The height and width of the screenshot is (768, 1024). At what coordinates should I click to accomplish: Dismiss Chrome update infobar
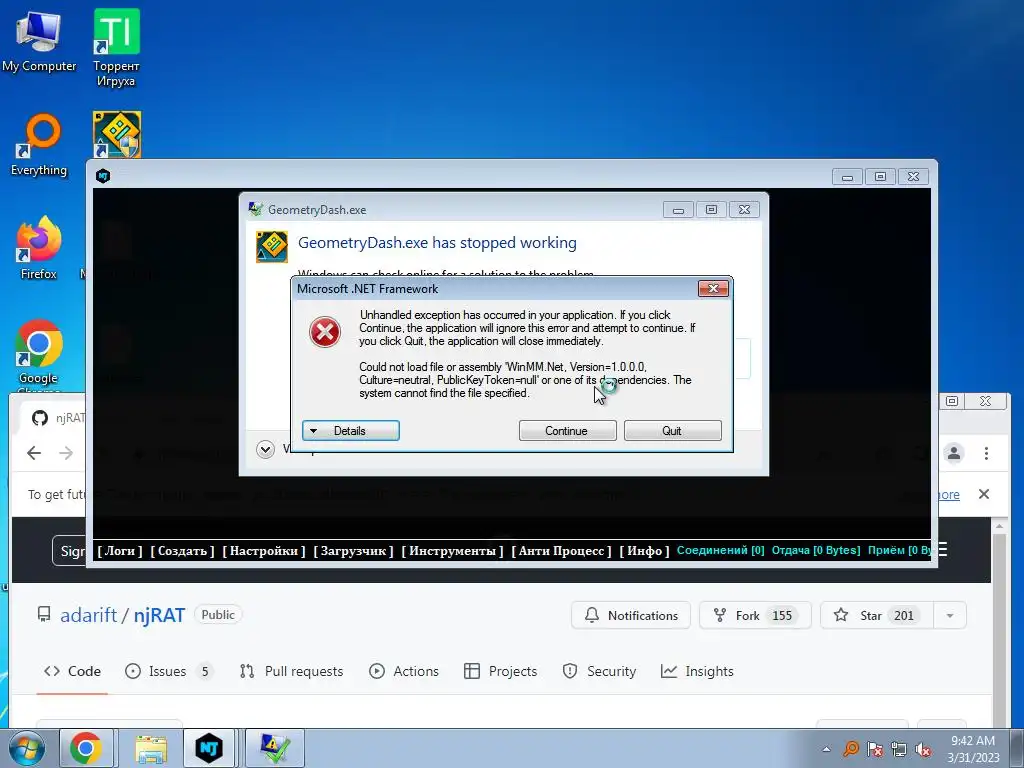984,494
